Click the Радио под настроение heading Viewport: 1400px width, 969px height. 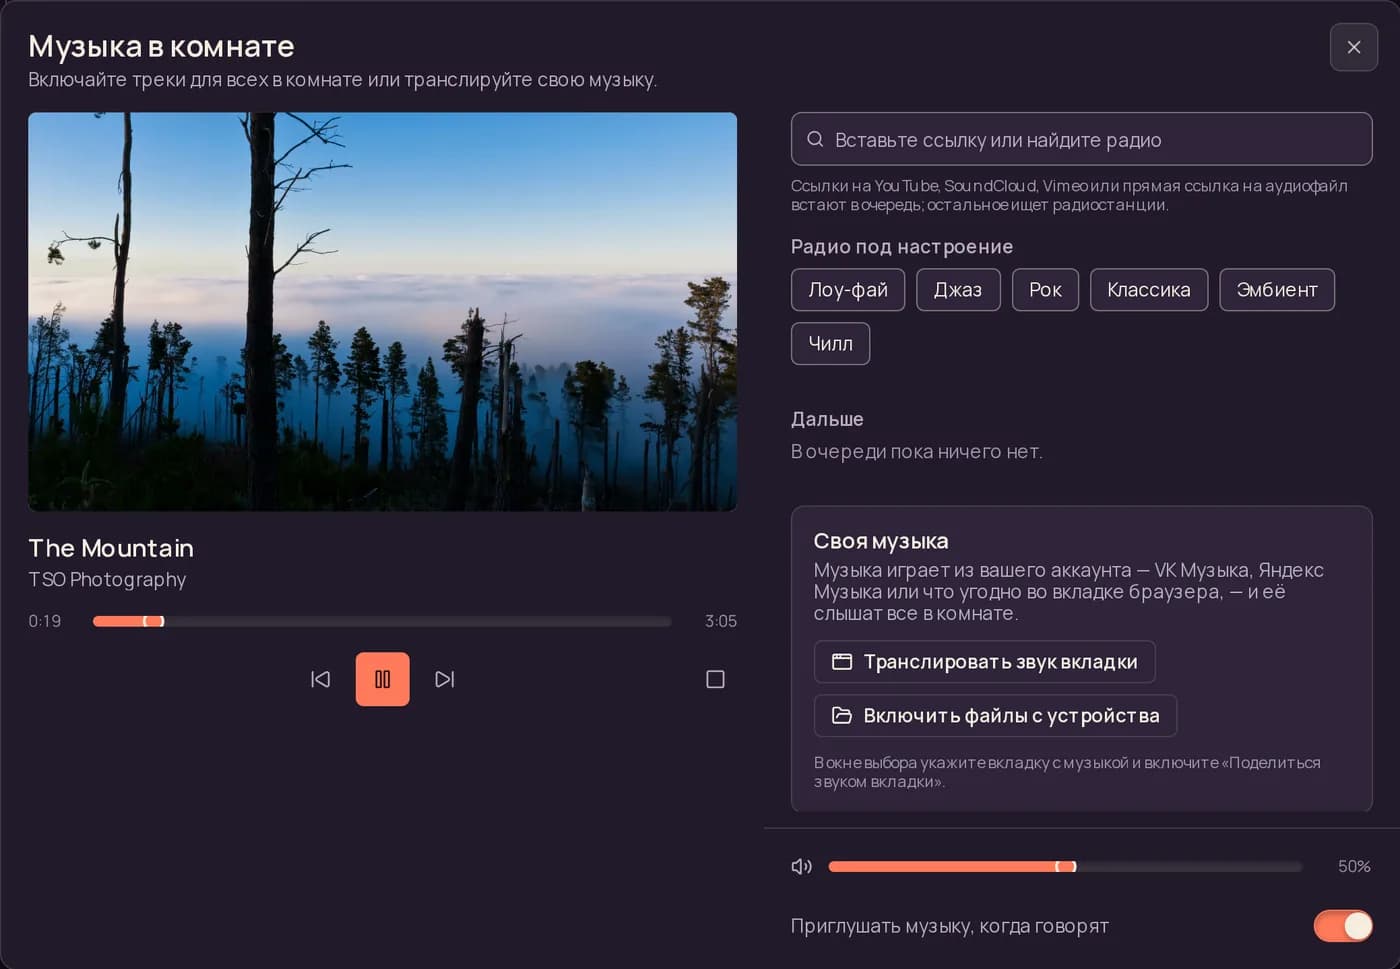point(902,247)
